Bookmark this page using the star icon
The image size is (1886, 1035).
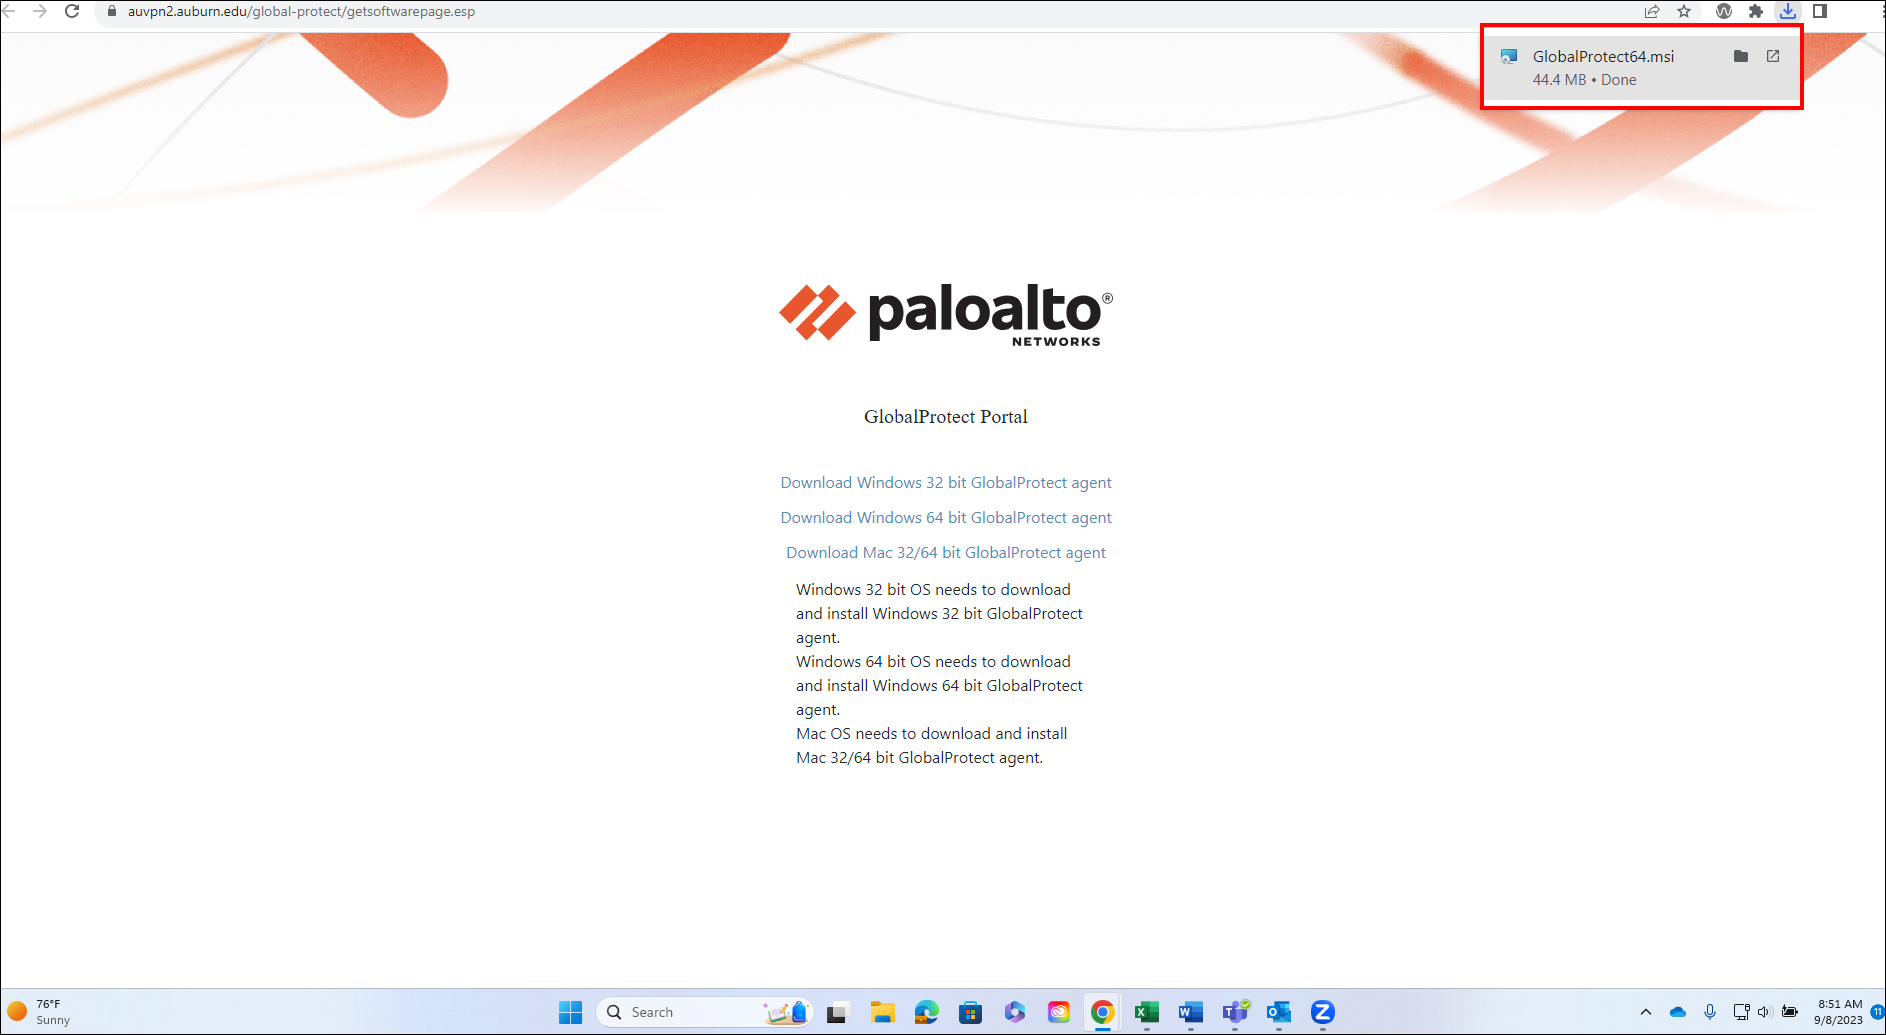point(1685,12)
